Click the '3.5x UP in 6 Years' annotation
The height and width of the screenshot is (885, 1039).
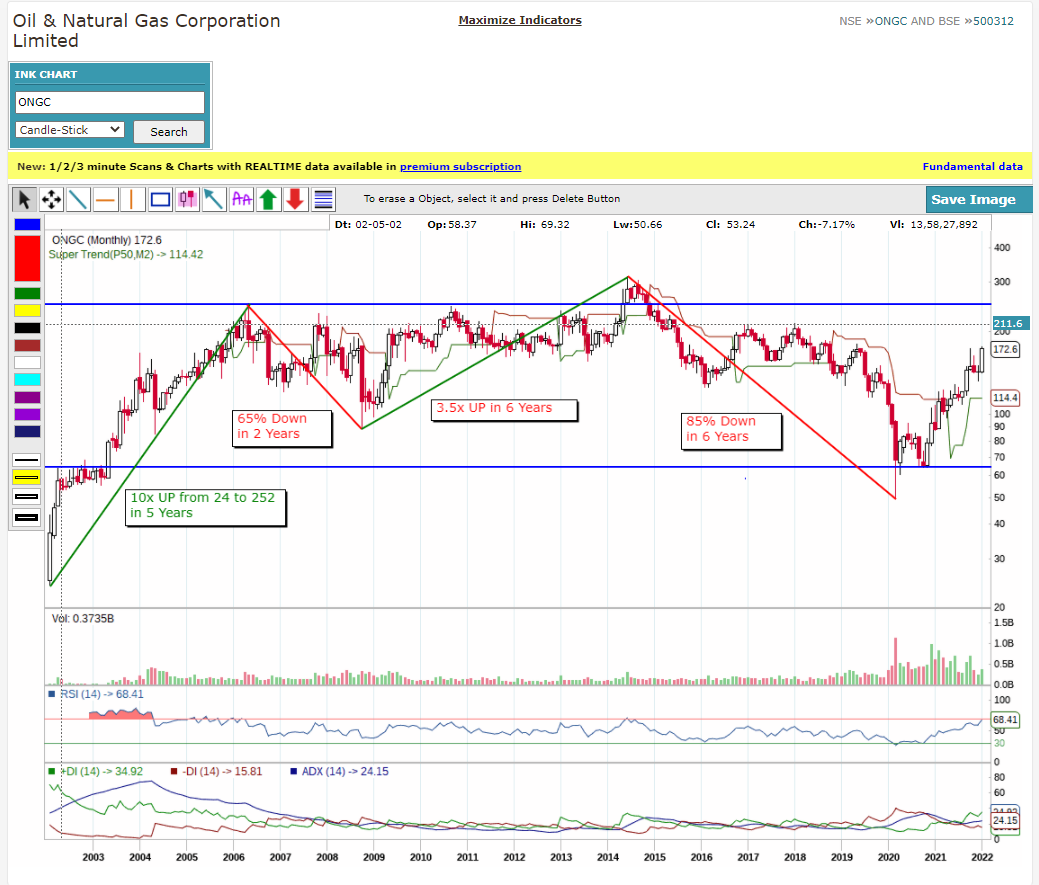pos(504,410)
